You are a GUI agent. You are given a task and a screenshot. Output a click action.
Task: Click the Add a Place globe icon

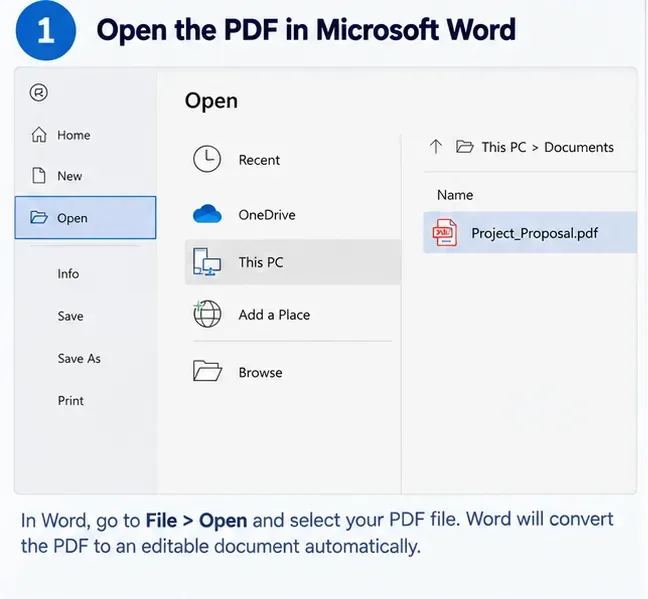207,314
